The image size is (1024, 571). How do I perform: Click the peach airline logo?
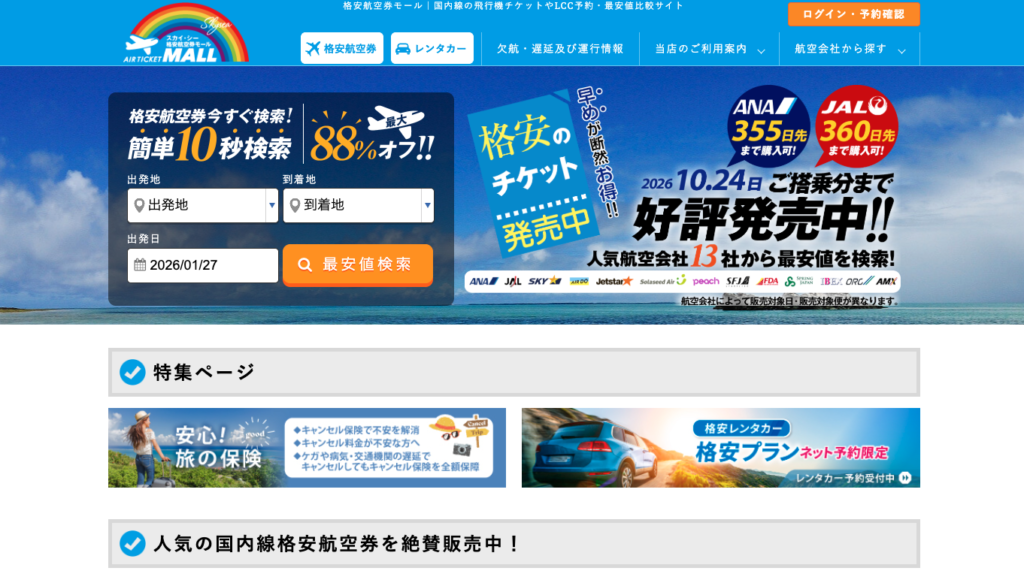click(x=705, y=281)
